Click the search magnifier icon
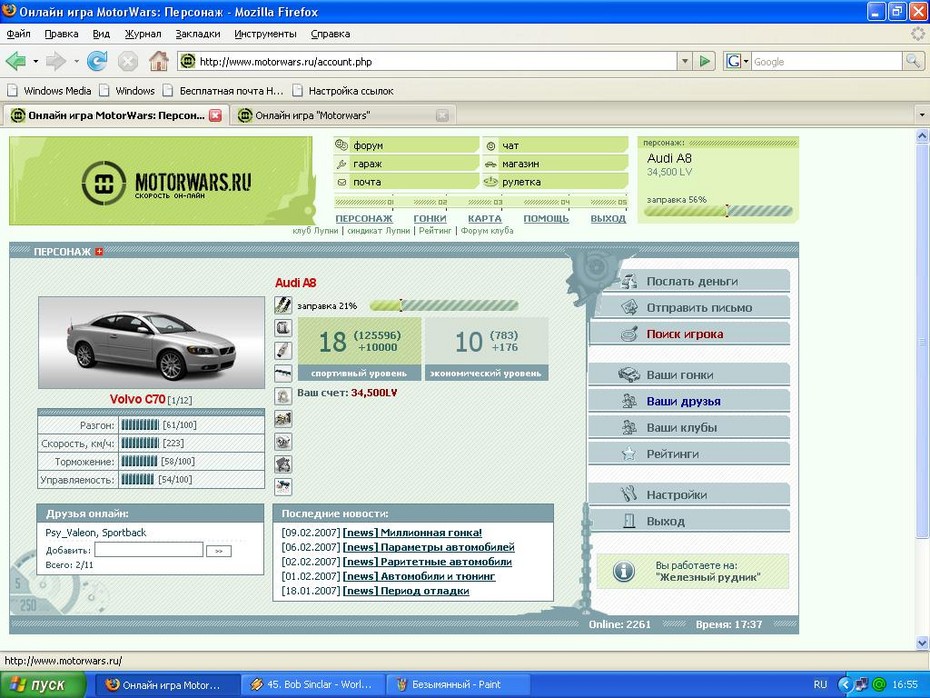The image size is (930, 698). click(x=913, y=61)
